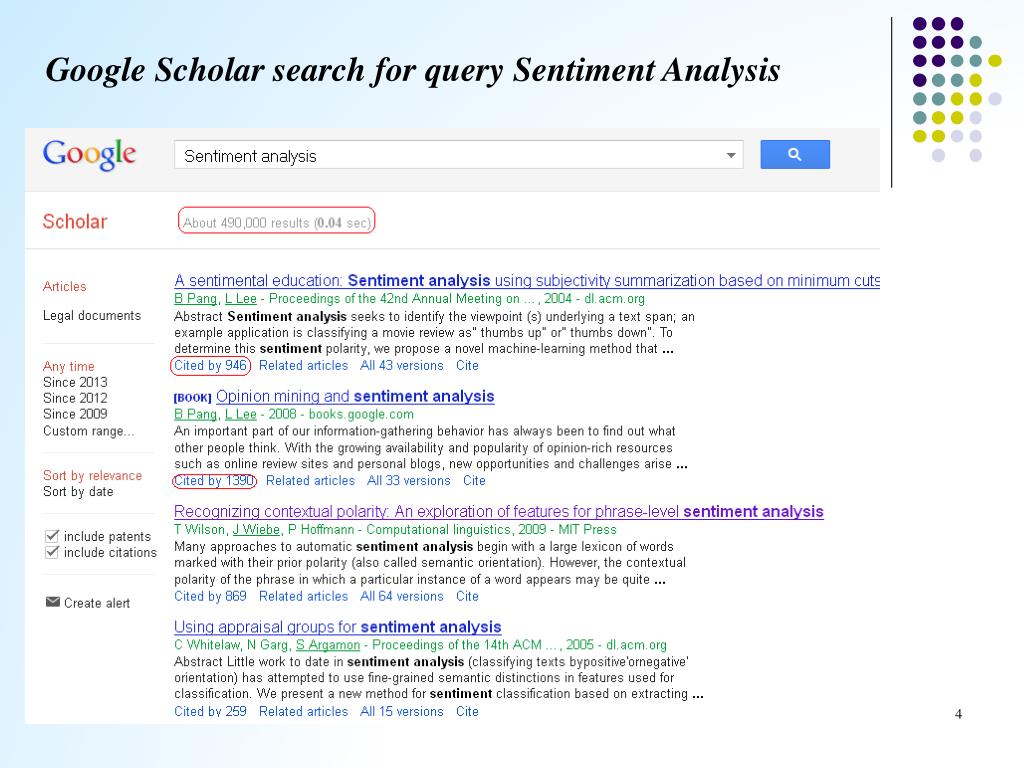This screenshot has height=768, width=1024.
Task: Click the blue magnifier search button
Action: [795, 154]
